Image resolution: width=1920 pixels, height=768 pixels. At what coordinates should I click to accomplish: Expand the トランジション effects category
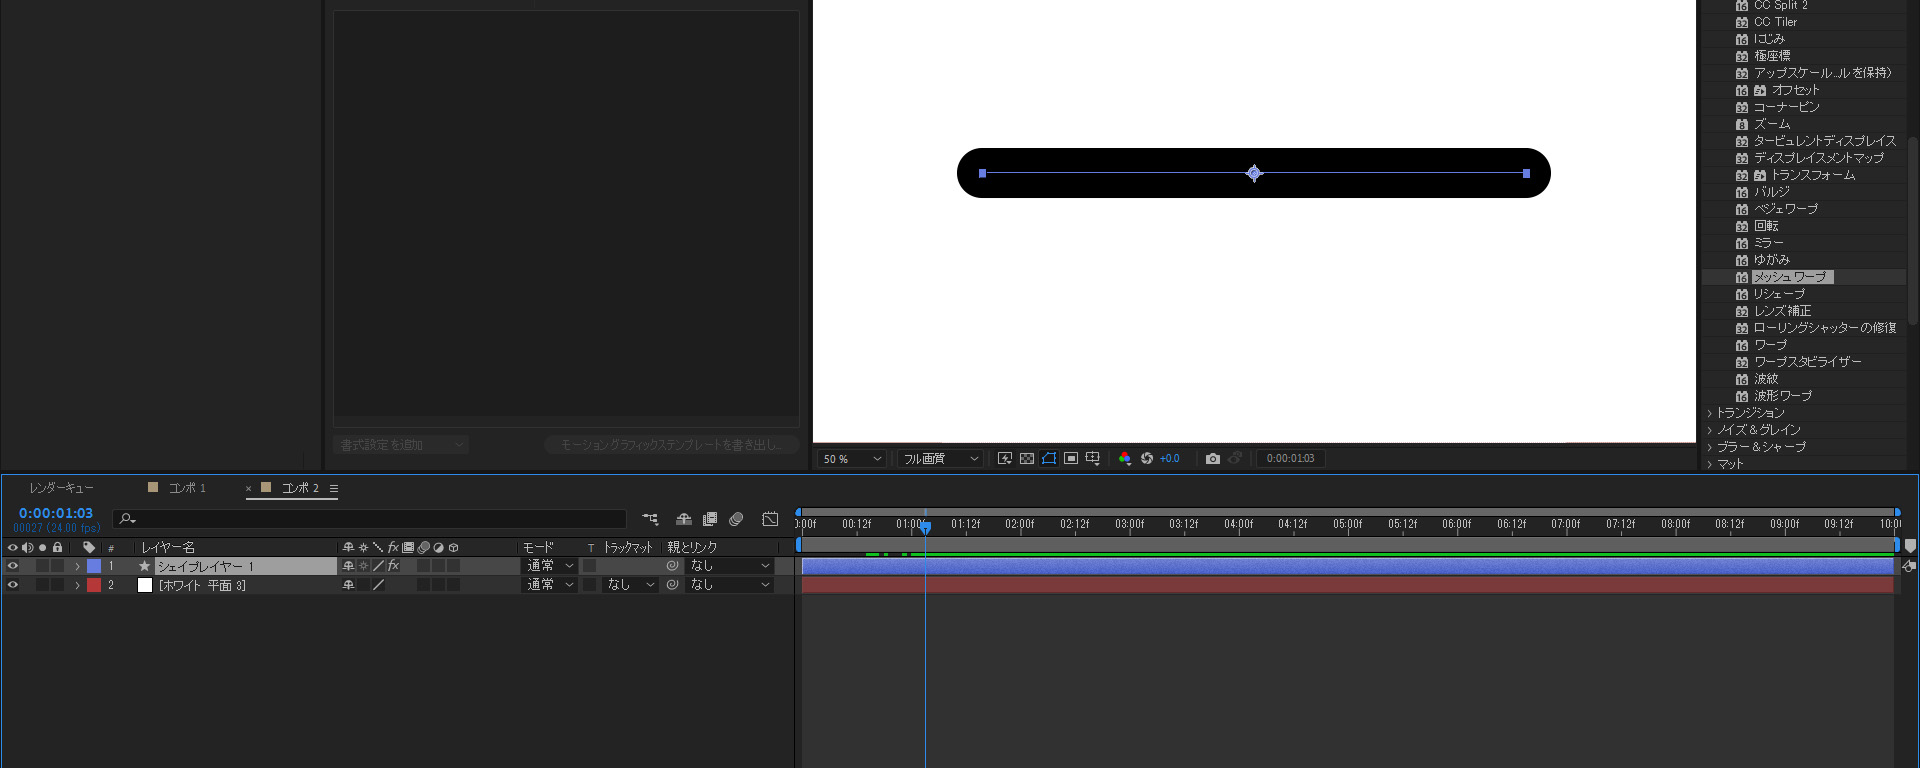[1710, 413]
